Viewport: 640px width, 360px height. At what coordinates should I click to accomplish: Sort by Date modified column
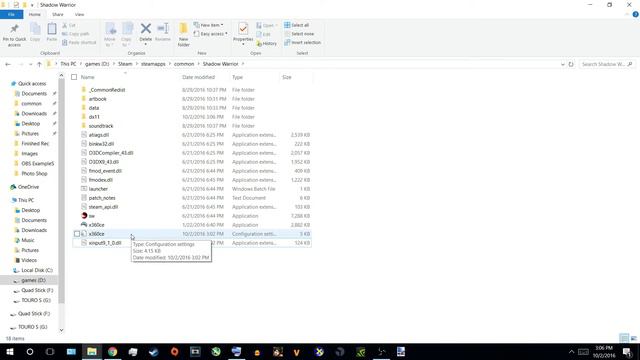point(198,77)
